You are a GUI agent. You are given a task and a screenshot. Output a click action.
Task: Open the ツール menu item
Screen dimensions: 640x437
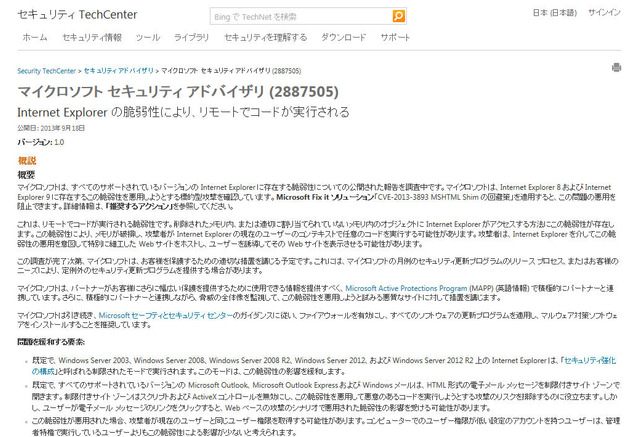coord(148,38)
